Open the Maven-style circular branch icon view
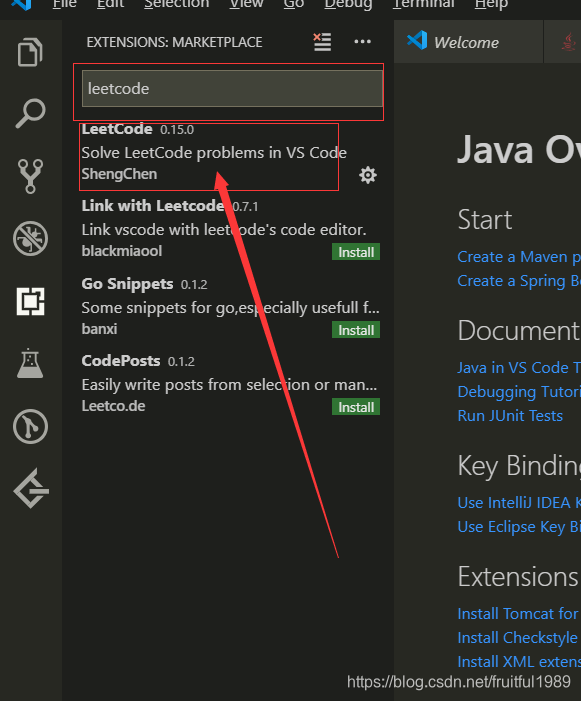 pyautogui.click(x=30, y=427)
